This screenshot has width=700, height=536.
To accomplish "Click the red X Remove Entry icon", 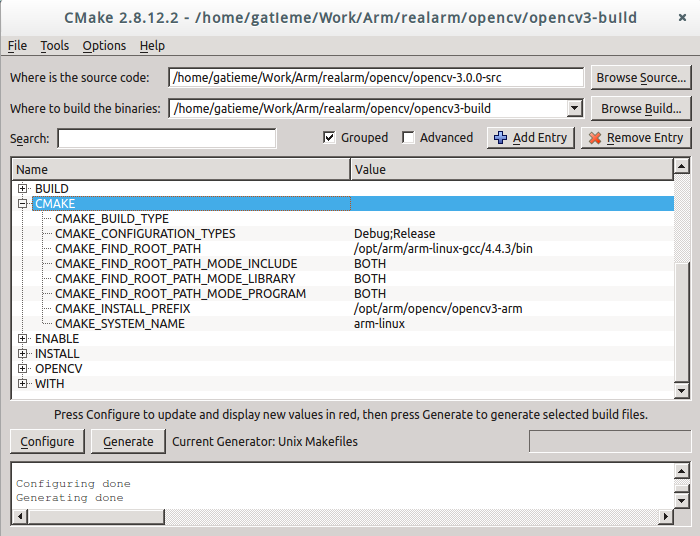I will click(x=595, y=138).
